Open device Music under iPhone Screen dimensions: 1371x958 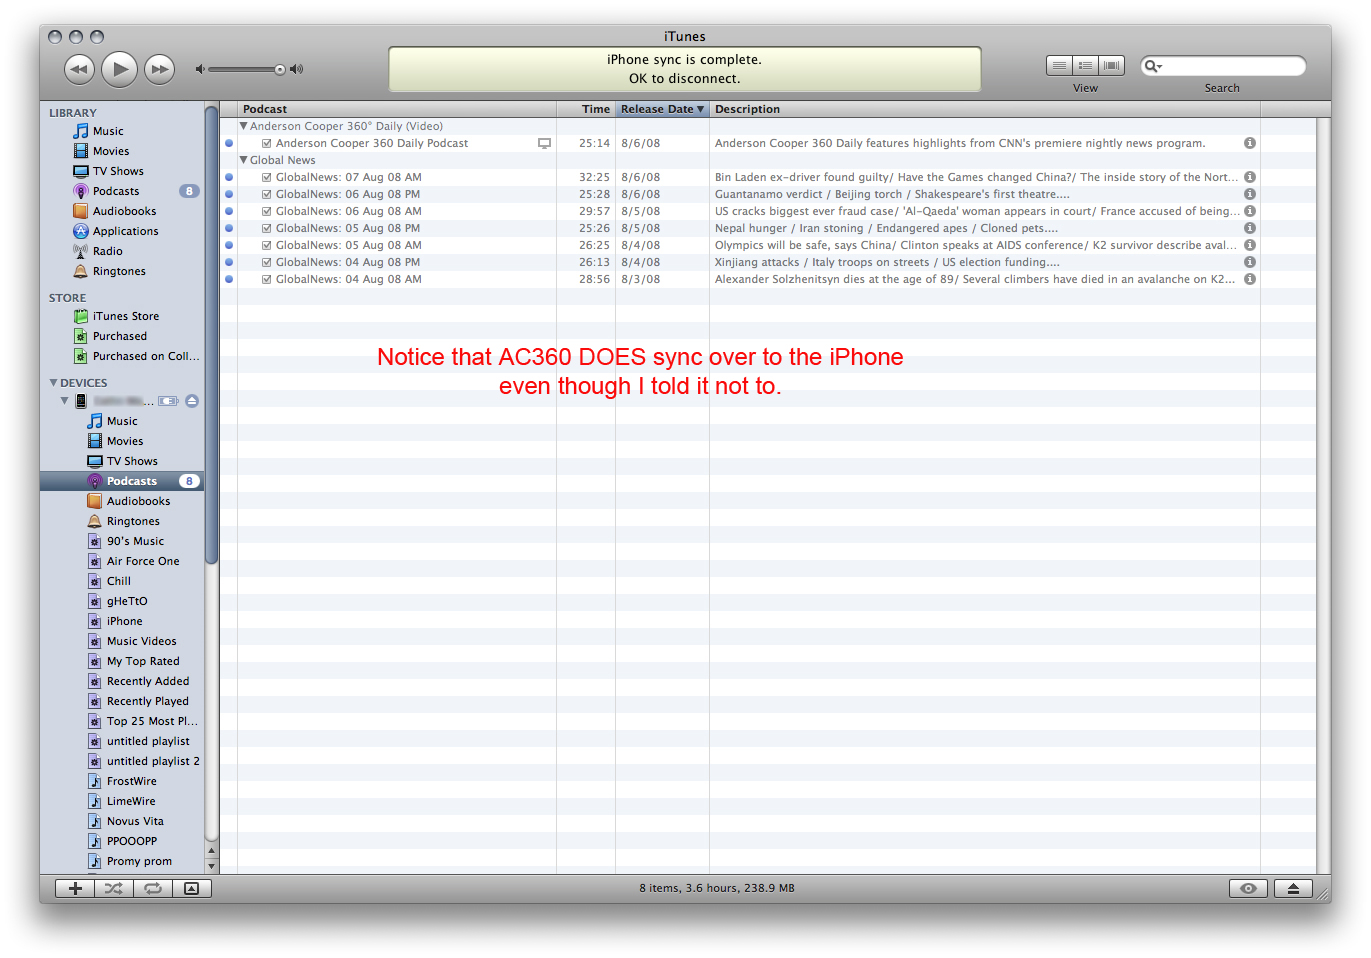point(122,421)
